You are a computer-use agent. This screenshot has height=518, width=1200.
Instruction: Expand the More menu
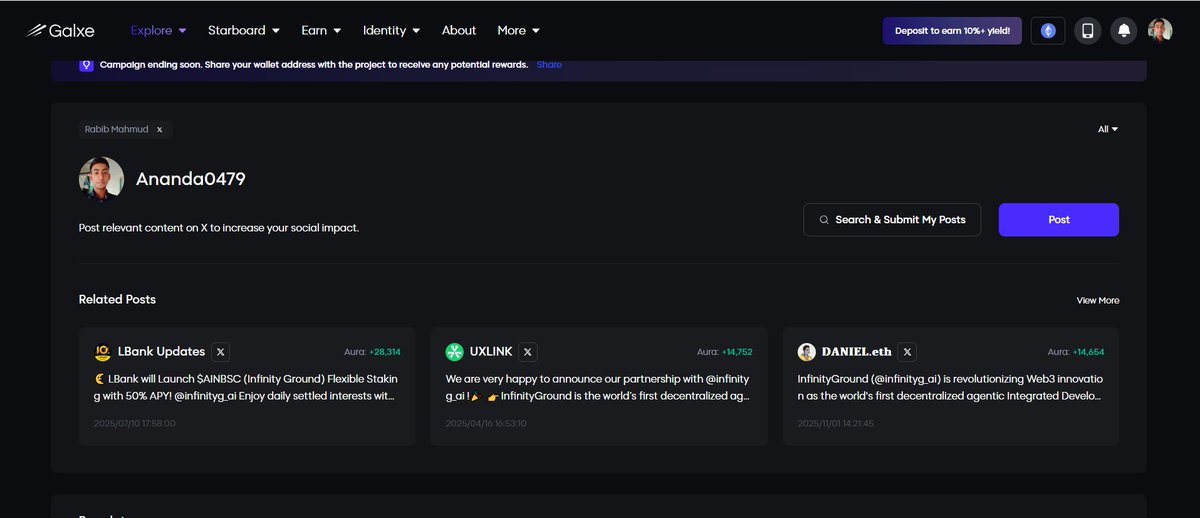[518, 31]
